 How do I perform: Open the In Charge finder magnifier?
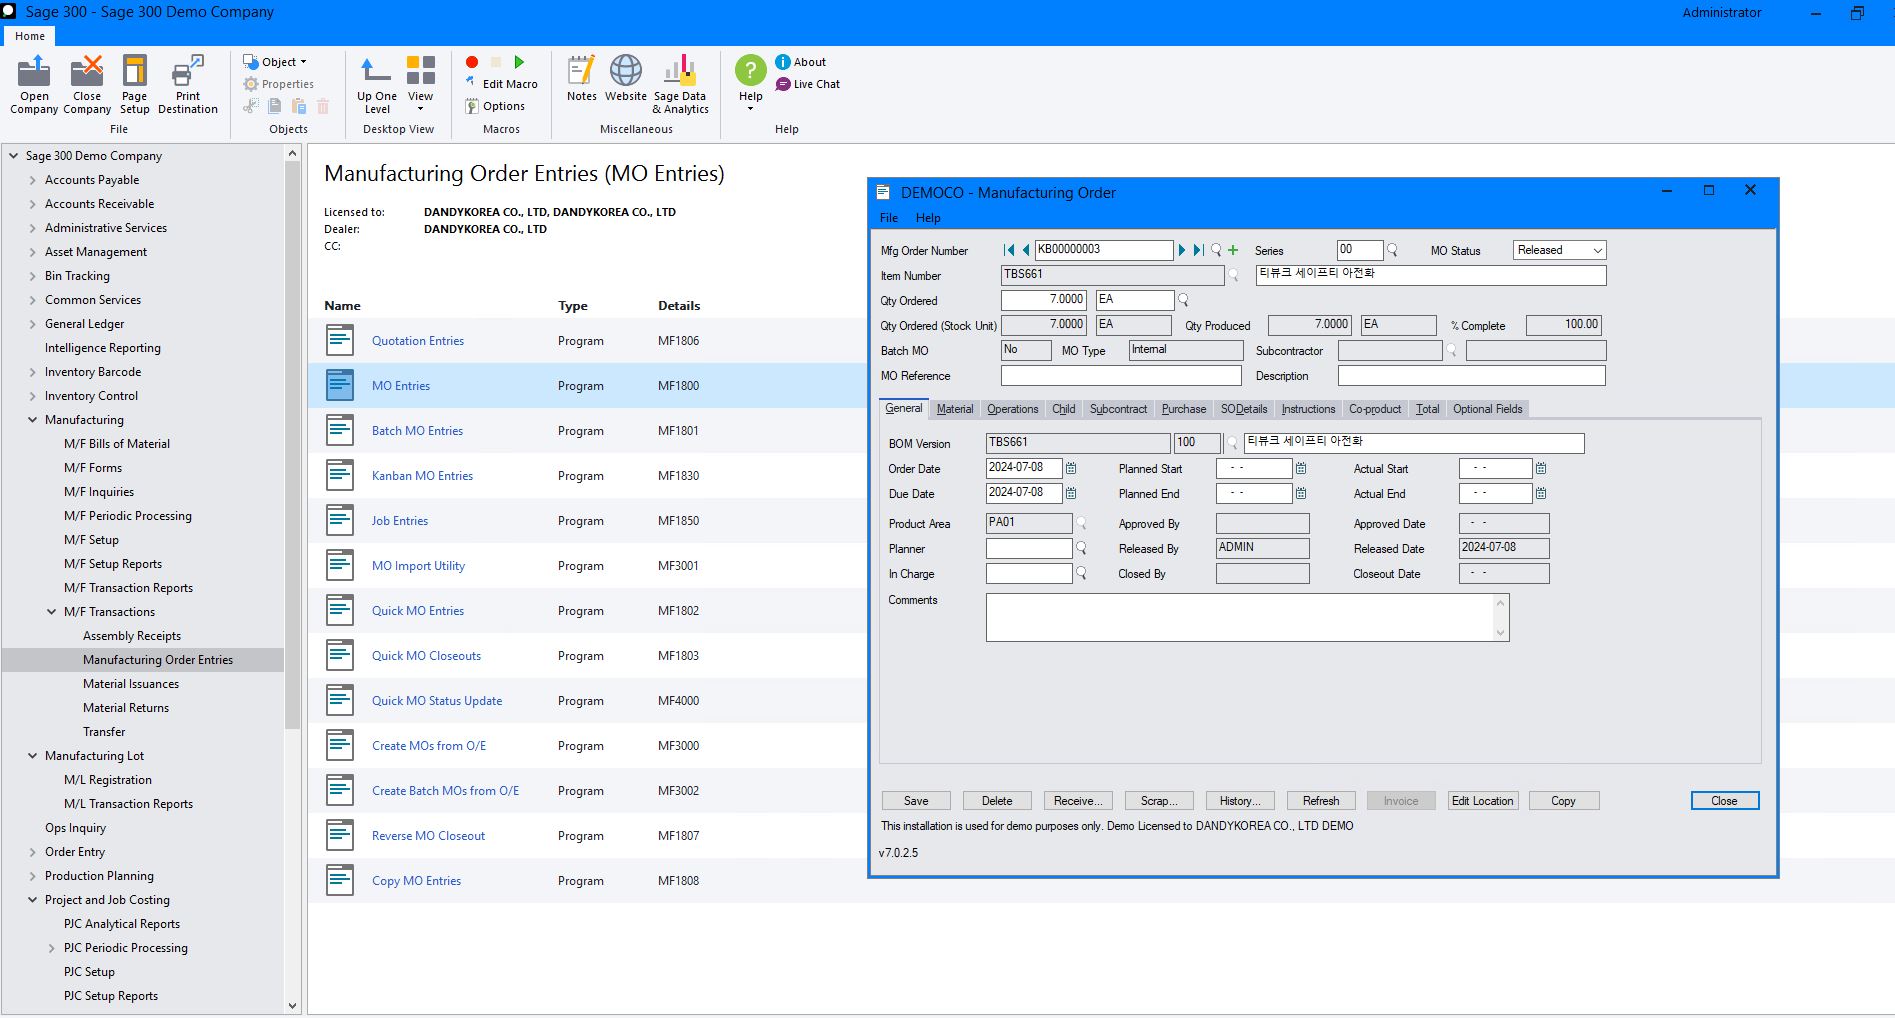pos(1081,573)
